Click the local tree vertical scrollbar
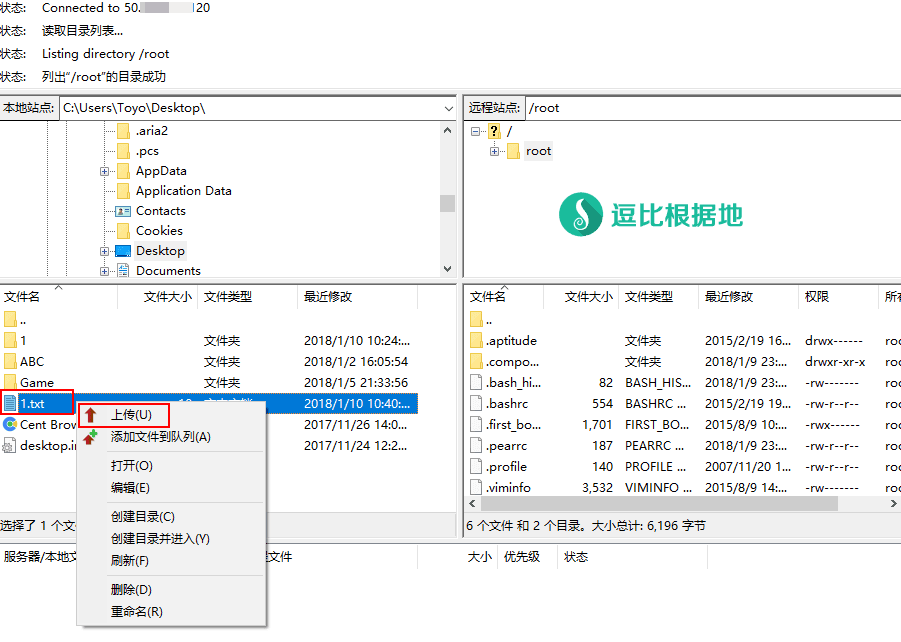The width and height of the screenshot is (901, 642). [447, 203]
